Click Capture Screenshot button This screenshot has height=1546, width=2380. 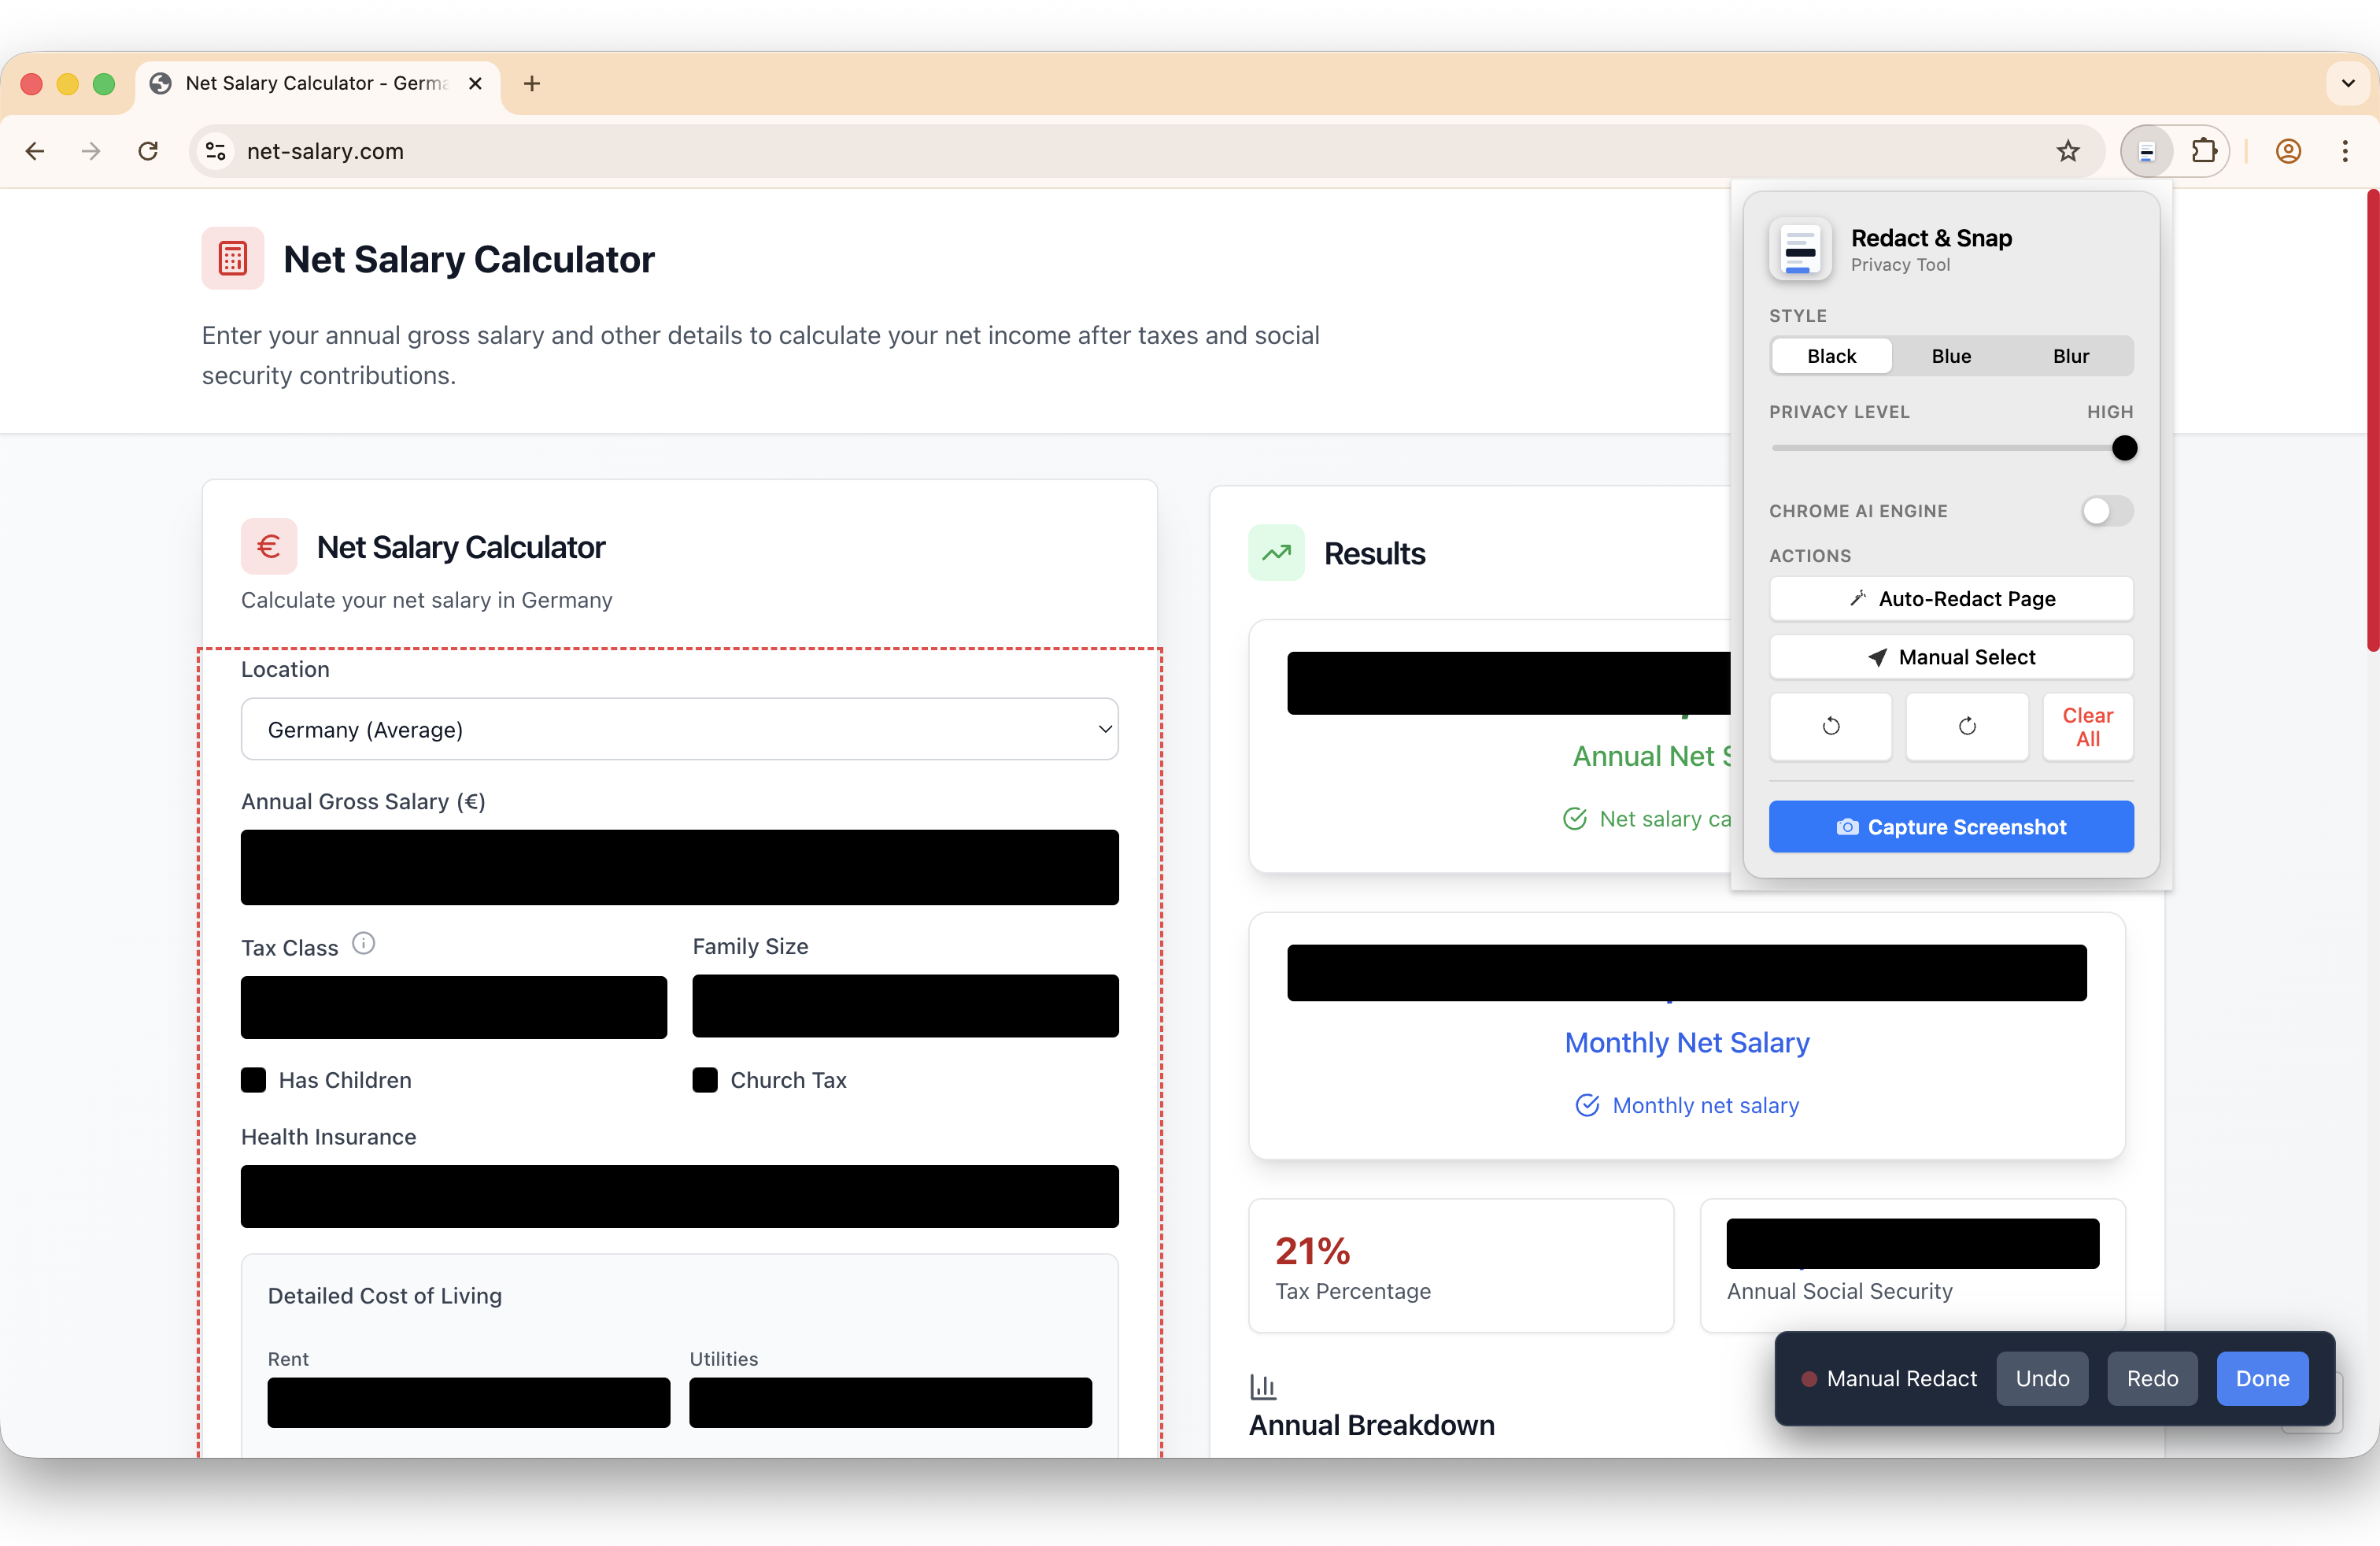1951,827
